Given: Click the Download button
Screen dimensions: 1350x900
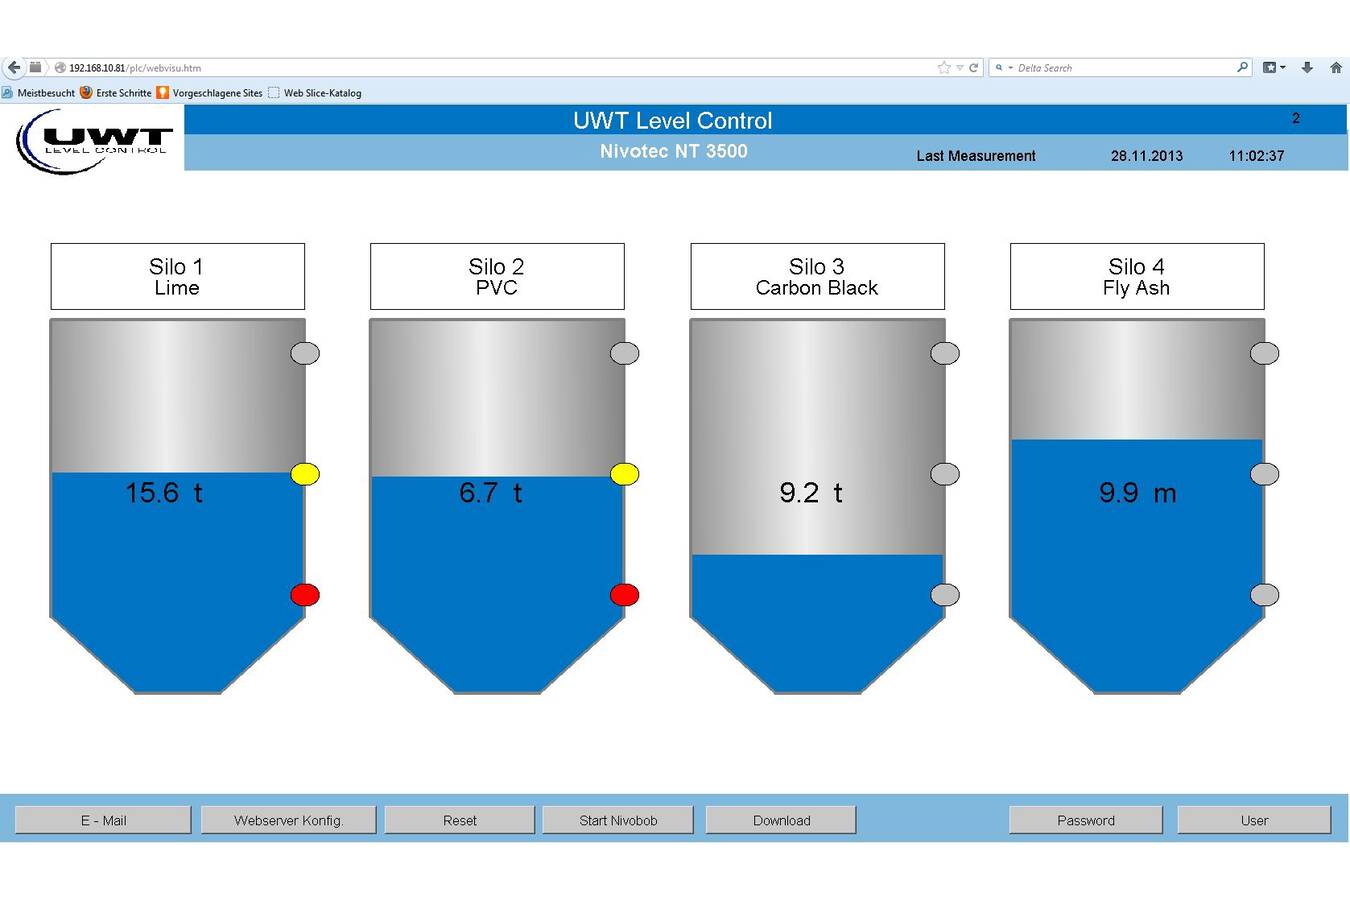Looking at the screenshot, I should coord(781,820).
